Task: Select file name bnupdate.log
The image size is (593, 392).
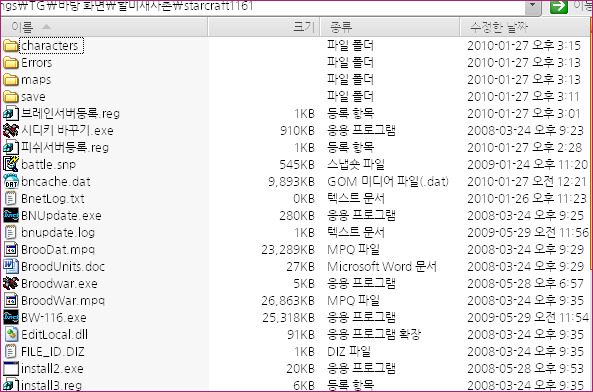Action: 58,232
